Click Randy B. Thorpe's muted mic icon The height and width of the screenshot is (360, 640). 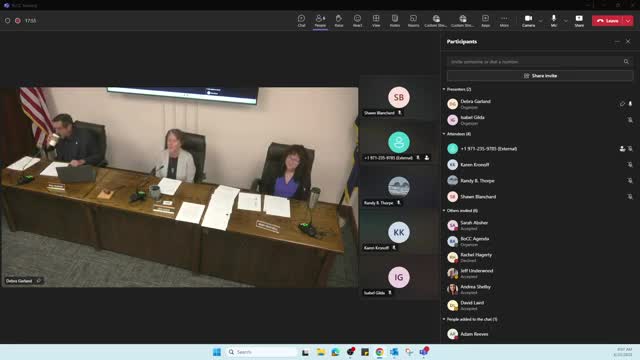[x=630, y=180]
